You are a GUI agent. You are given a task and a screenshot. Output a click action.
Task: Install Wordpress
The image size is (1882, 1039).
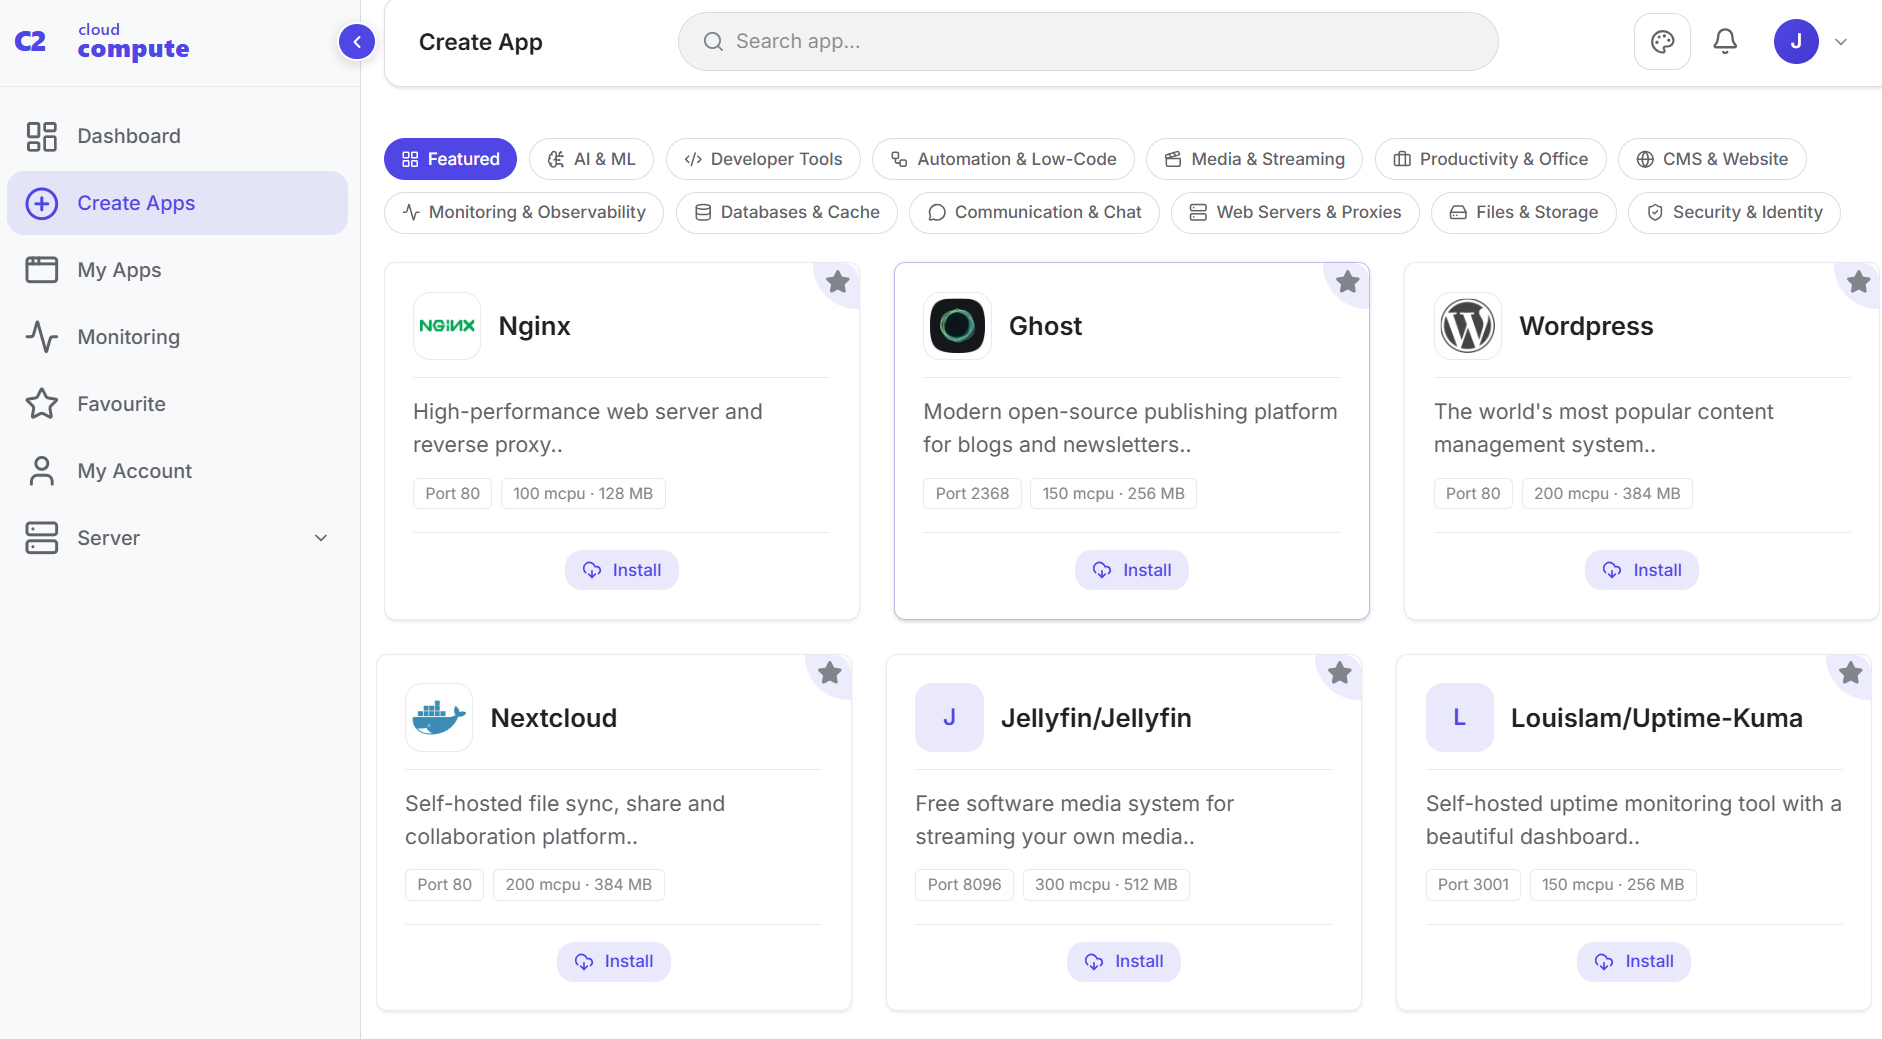(1642, 570)
